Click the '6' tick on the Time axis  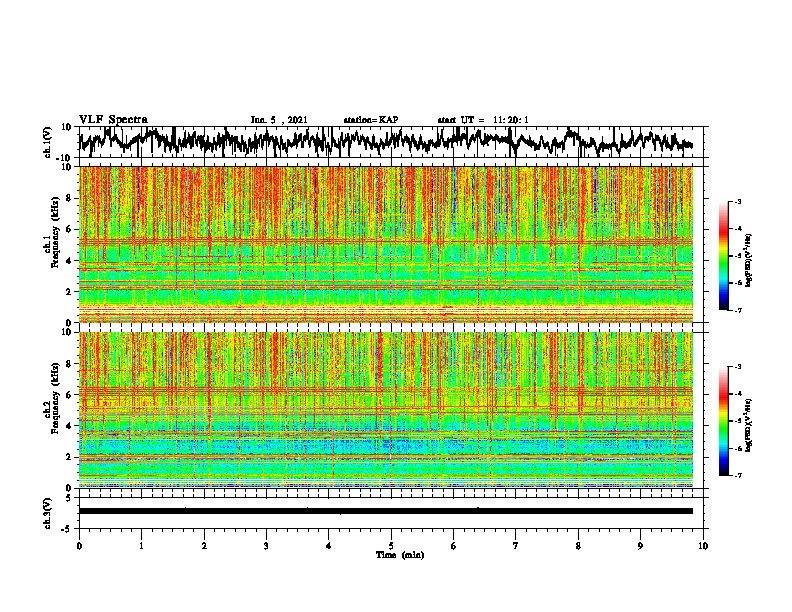(454, 546)
